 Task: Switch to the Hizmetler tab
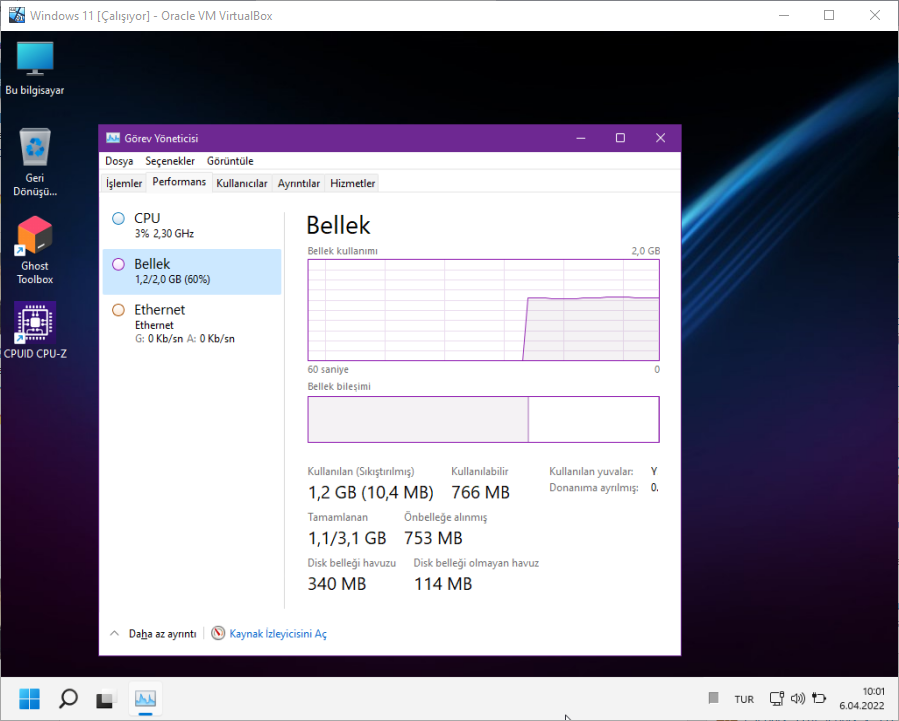click(353, 183)
